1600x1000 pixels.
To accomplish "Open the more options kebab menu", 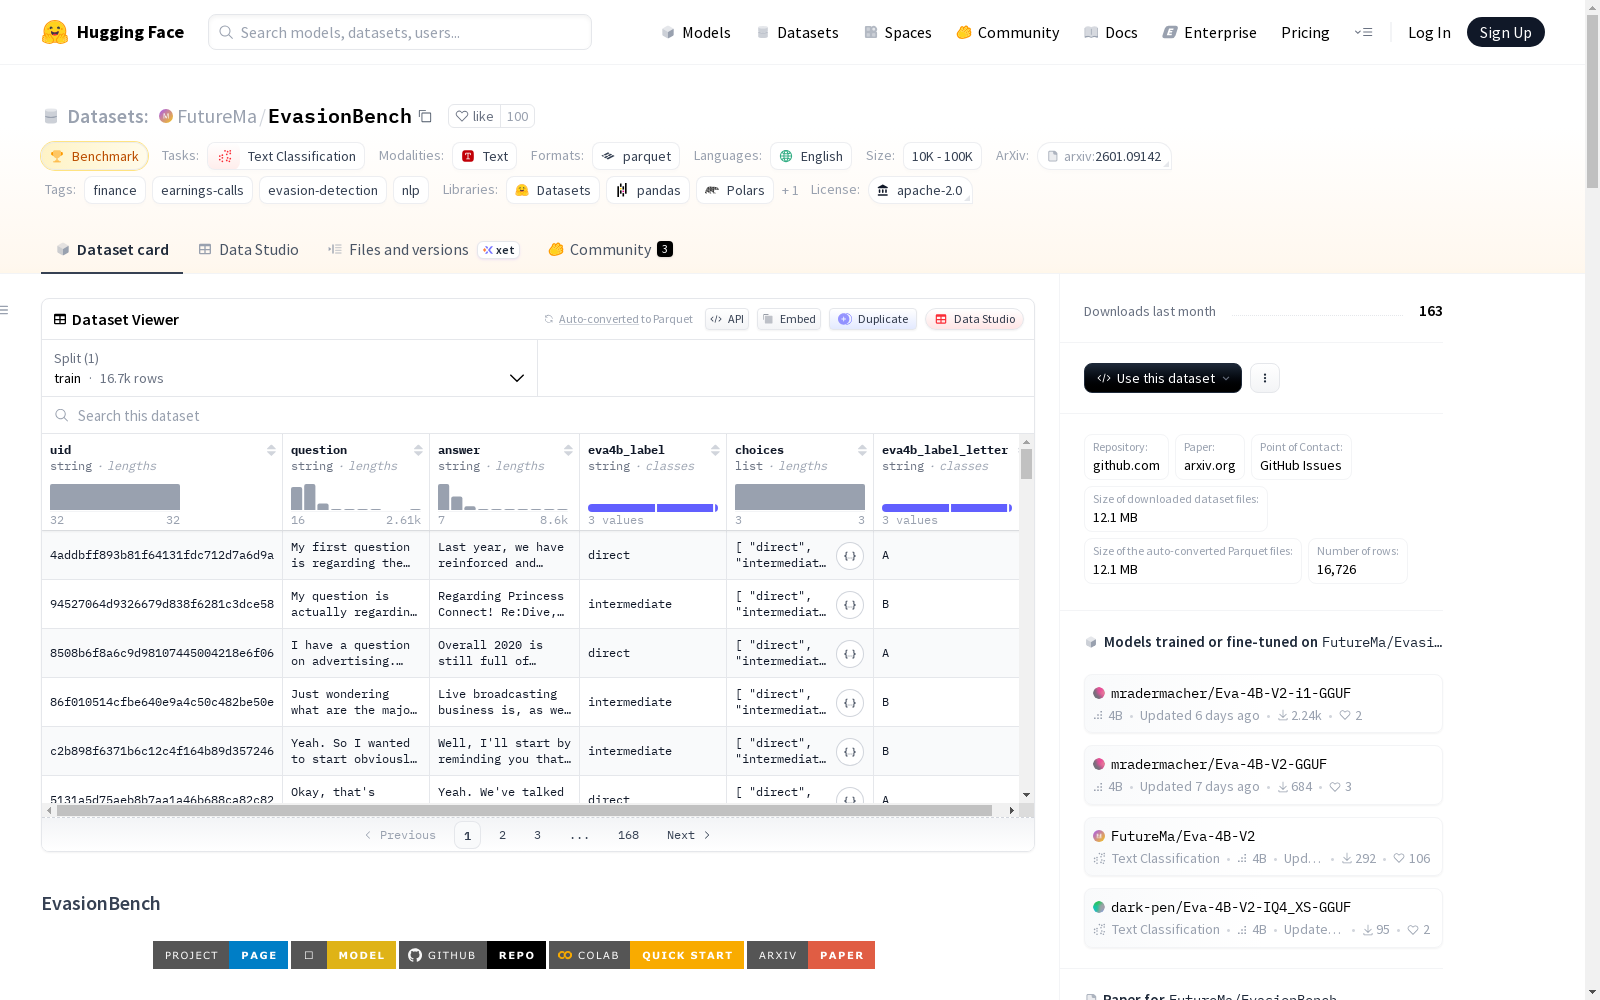I will [1265, 378].
